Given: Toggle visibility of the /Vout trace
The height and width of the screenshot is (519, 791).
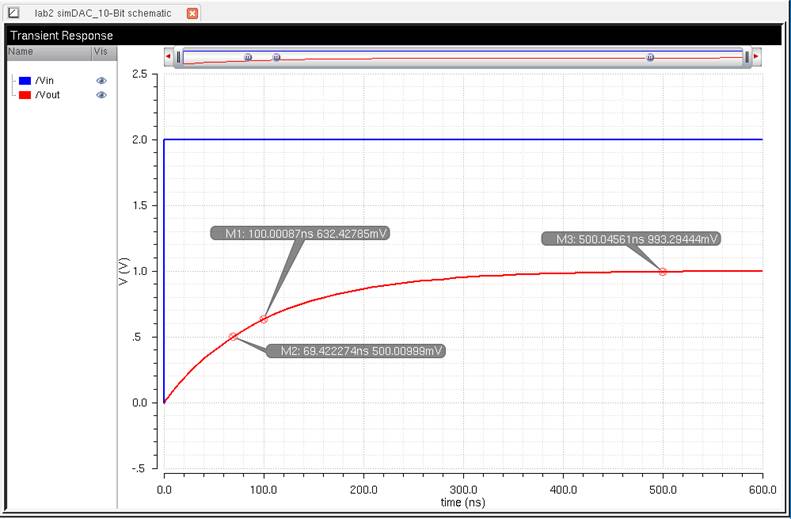Looking at the screenshot, I should [x=101, y=95].
